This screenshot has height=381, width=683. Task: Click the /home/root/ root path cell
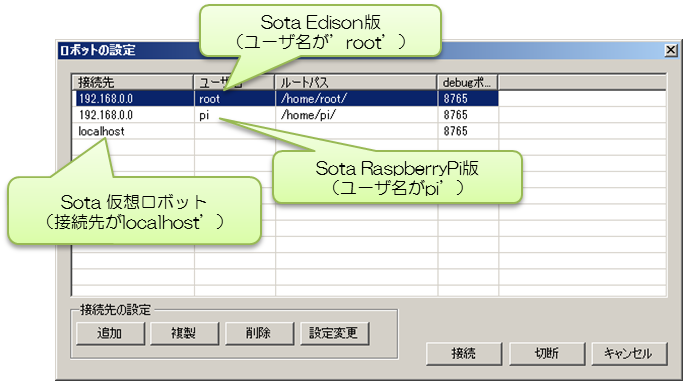click(x=356, y=99)
